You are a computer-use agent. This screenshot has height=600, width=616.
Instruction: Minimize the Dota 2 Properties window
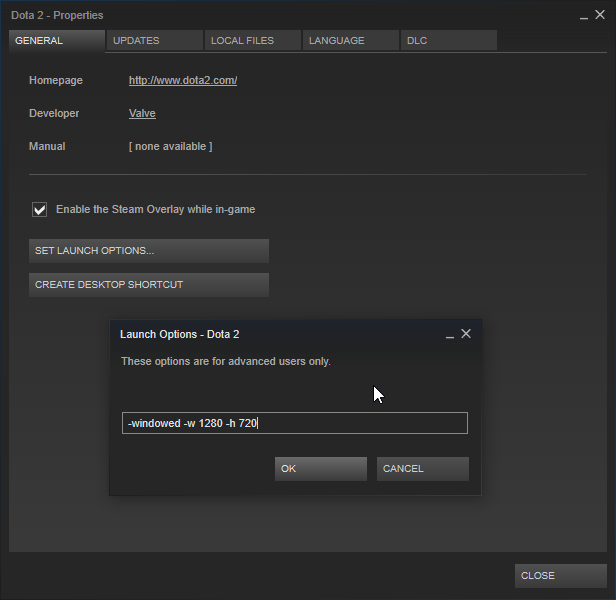pos(584,16)
